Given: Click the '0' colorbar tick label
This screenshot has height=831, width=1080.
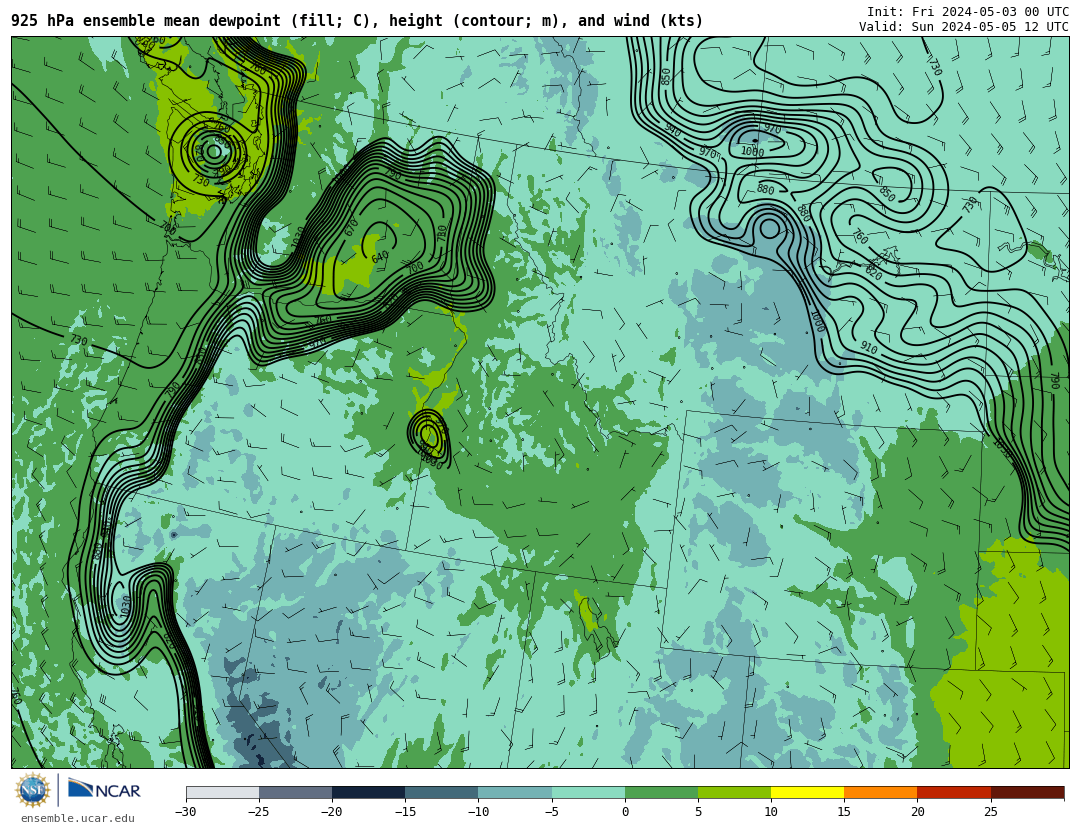Looking at the screenshot, I should (625, 812).
